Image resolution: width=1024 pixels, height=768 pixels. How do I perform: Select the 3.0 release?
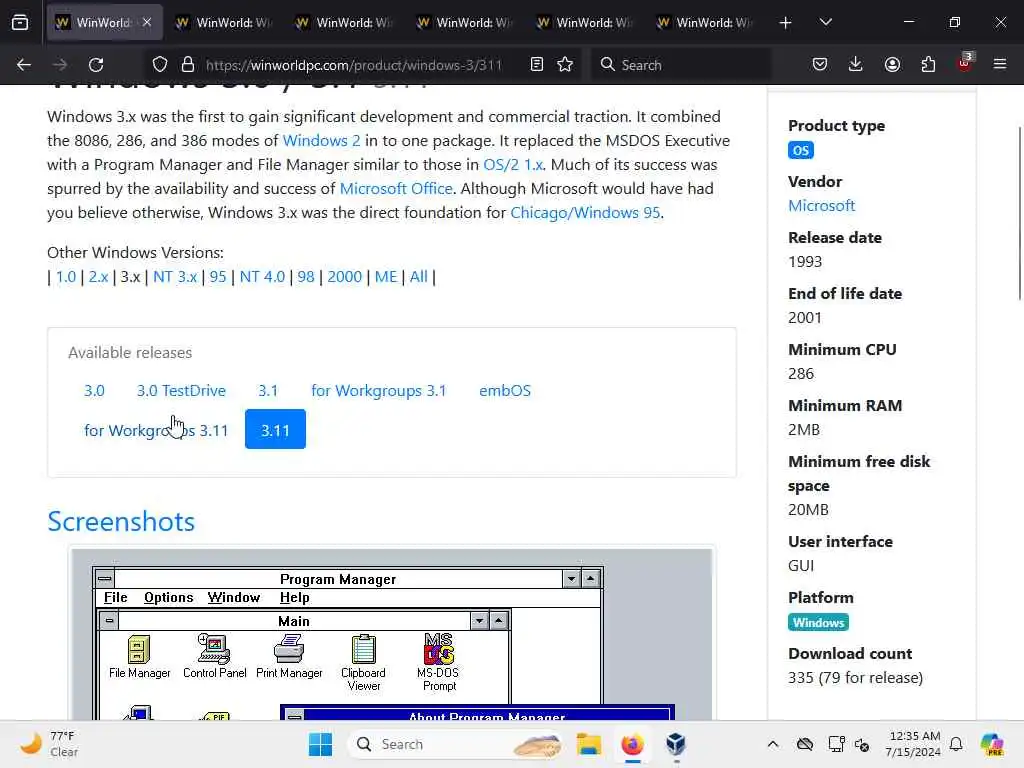94,391
